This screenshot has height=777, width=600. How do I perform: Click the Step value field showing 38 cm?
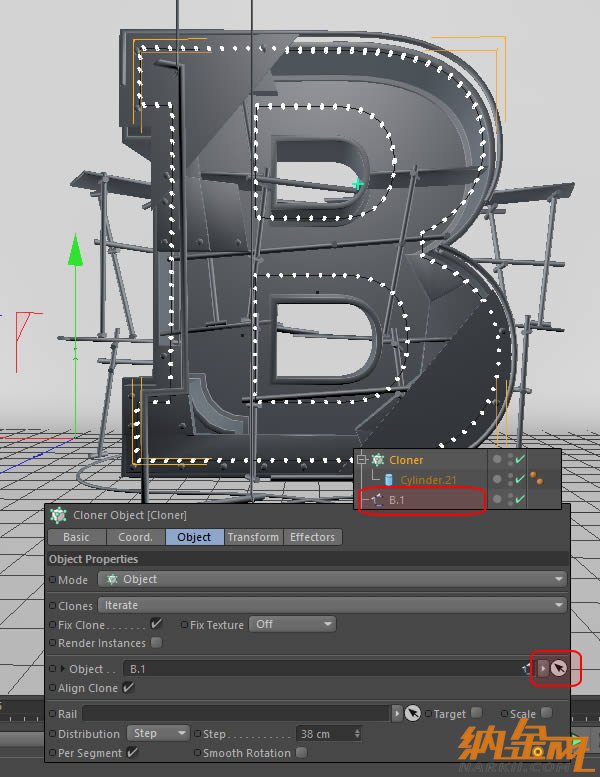[328, 733]
